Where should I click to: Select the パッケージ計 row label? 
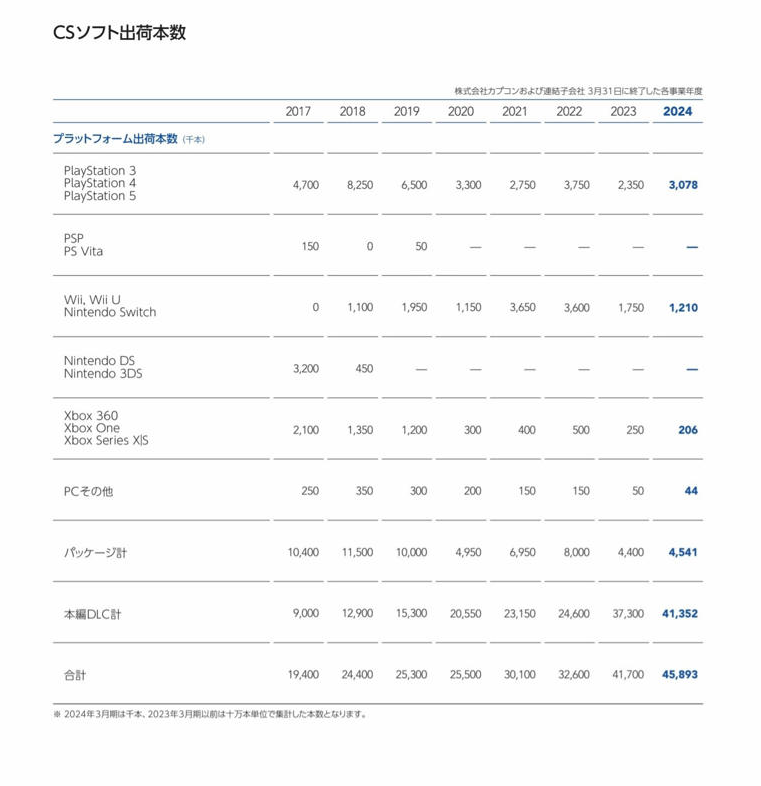tap(95, 552)
